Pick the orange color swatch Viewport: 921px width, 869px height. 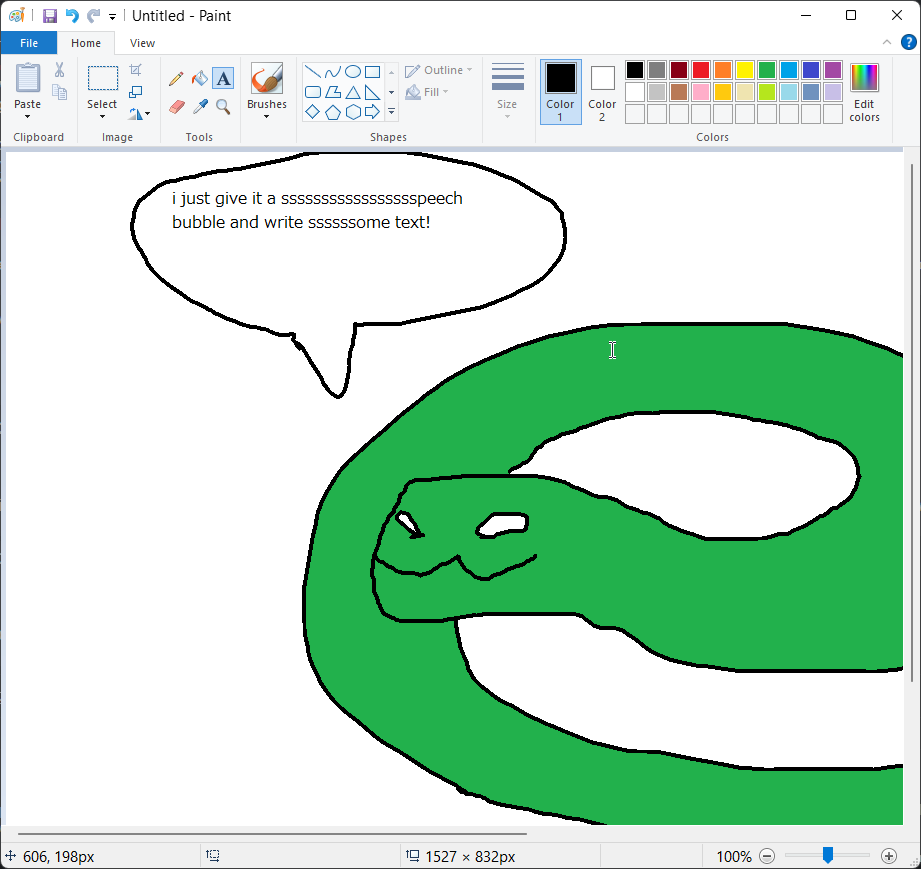(x=723, y=70)
